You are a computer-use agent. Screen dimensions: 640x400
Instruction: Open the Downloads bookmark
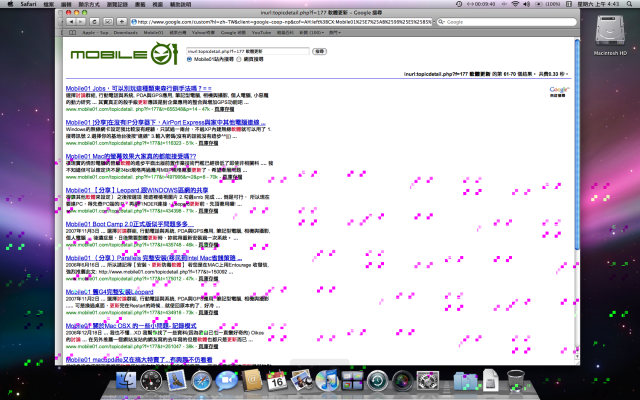(125, 33)
